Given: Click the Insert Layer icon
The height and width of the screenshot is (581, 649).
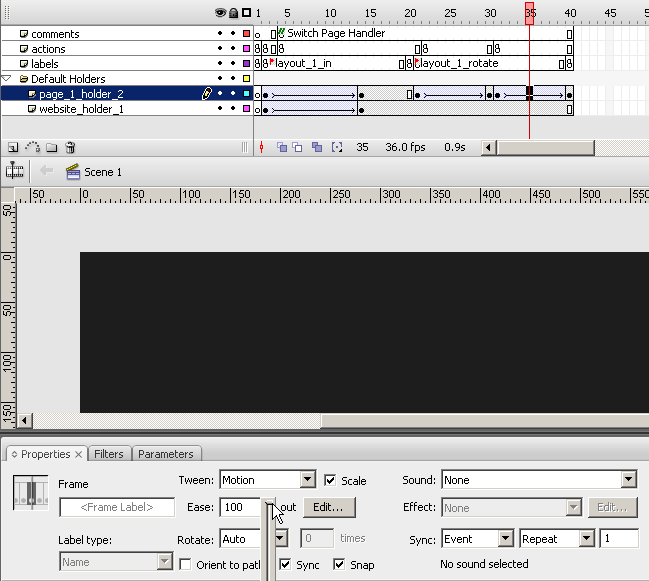Looking at the screenshot, I should tap(13, 147).
